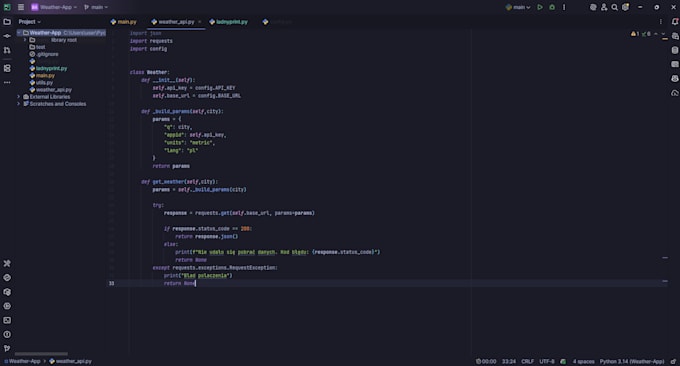This screenshot has height=366, width=680.
Task: Open Python 3.14 interpreter selector
Action: point(631,362)
